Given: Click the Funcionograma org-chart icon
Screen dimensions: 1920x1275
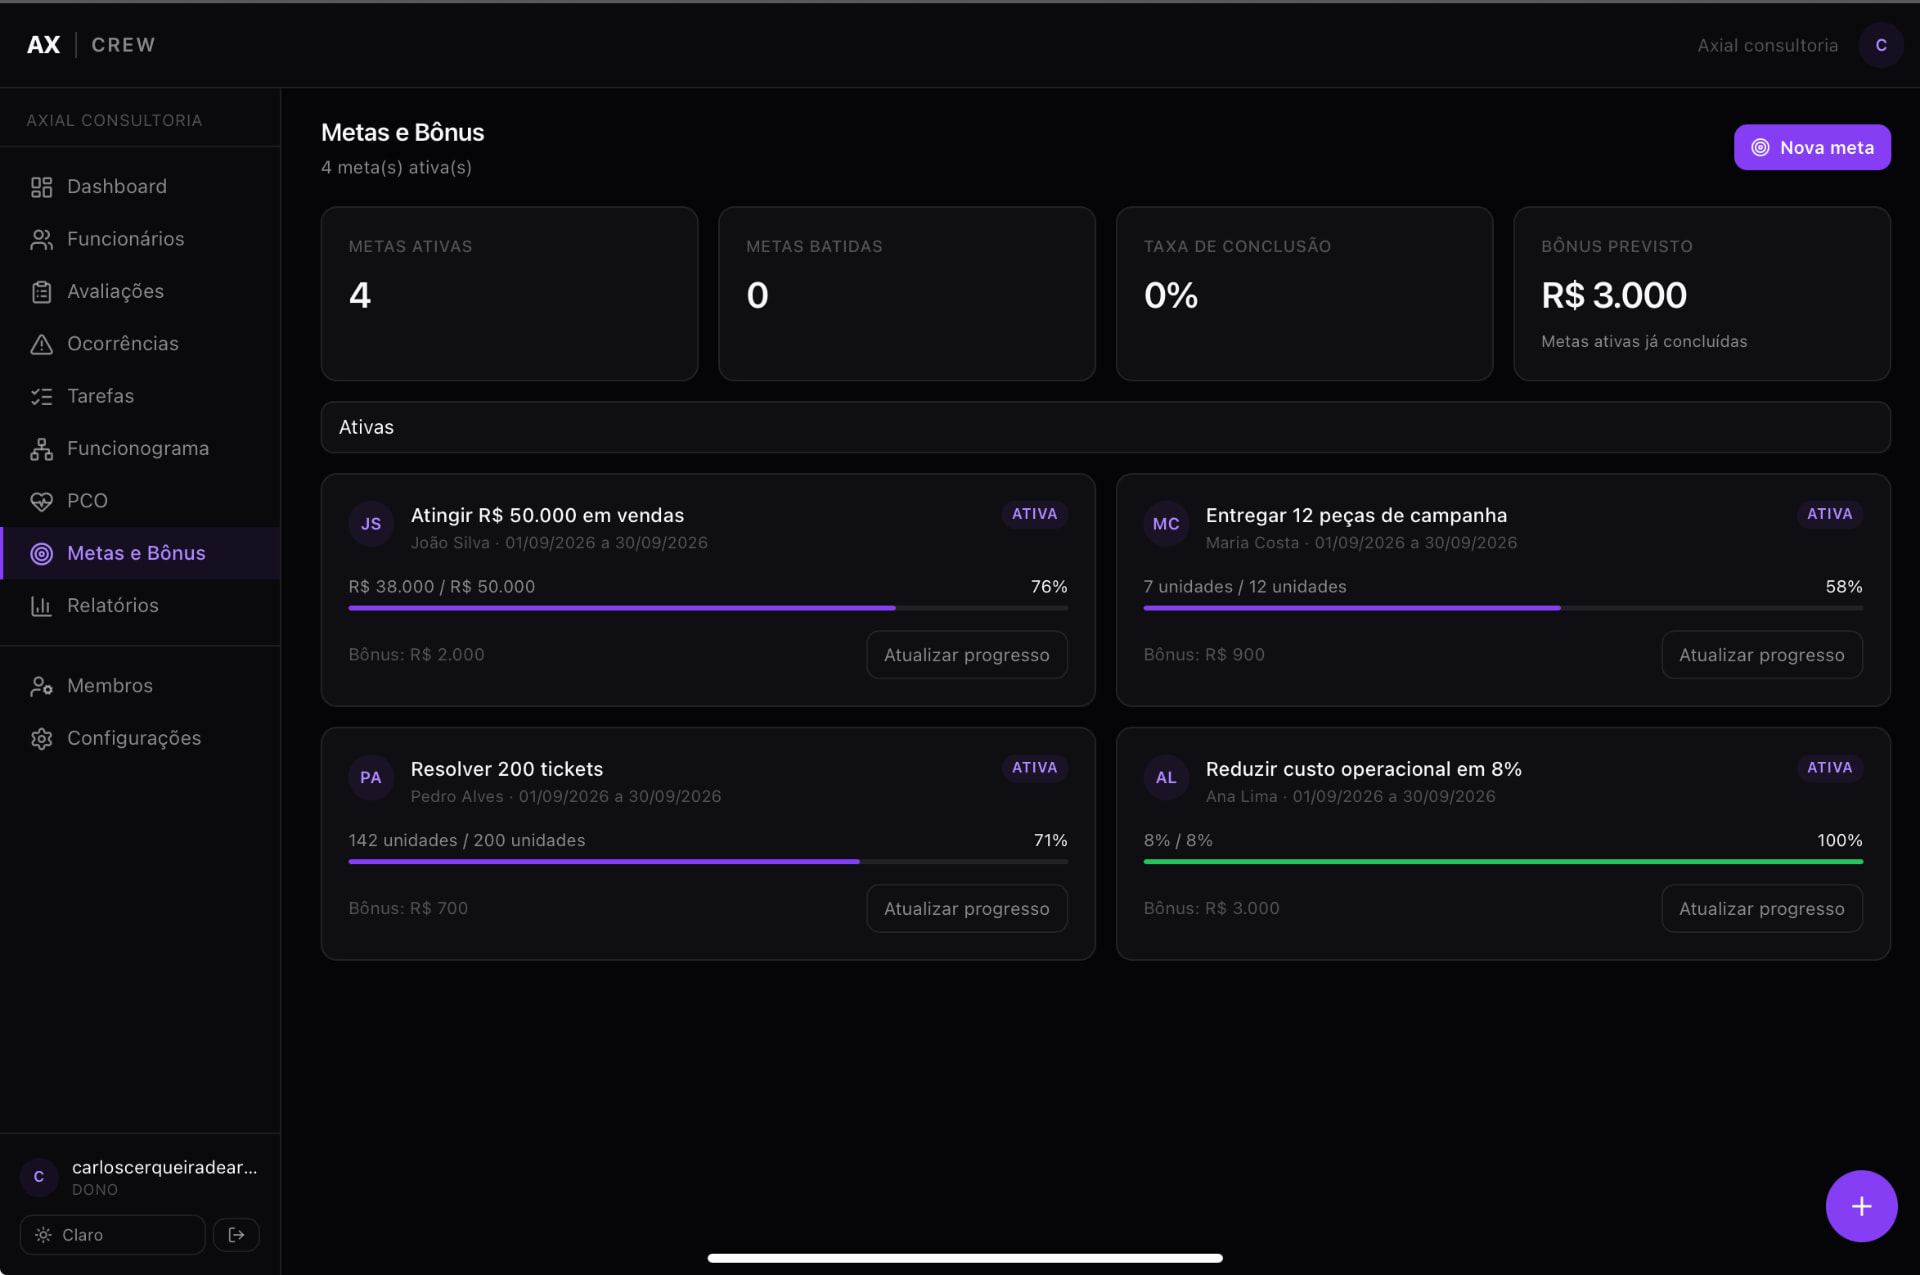Looking at the screenshot, I should coord(41,449).
